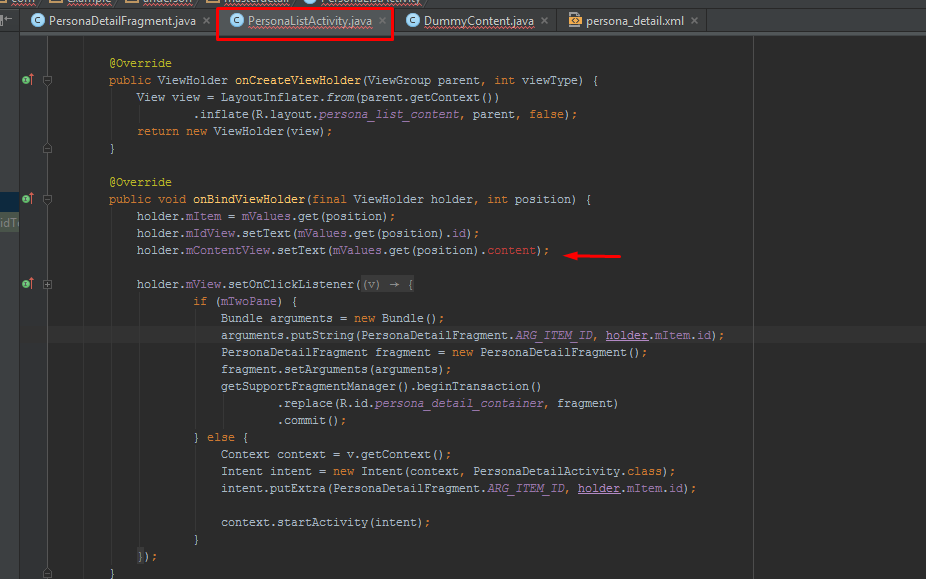The image size is (926, 579).
Task: Switch to the DummyContent.java tab
Action: pyautogui.click(x=478, y=20)
